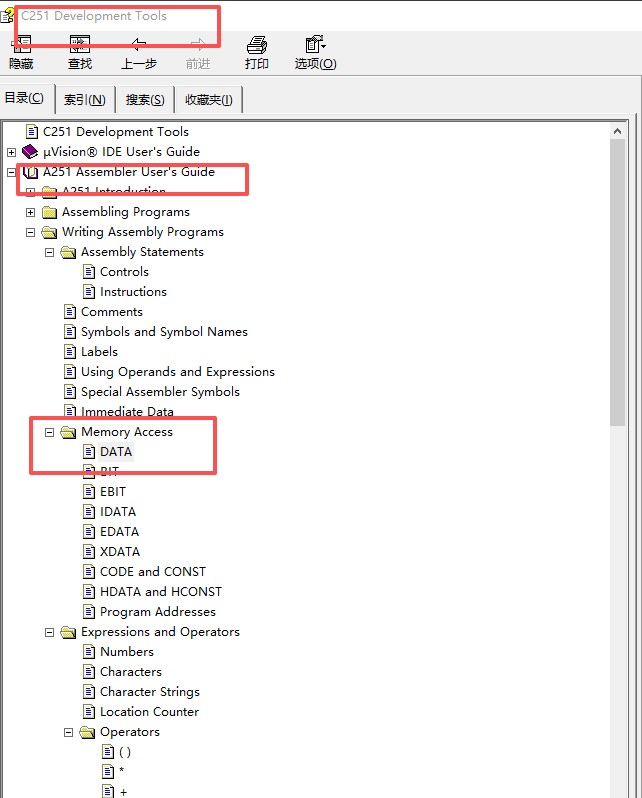
Task: Click the page icon beside Labels
Action: (x=70, y=352)
